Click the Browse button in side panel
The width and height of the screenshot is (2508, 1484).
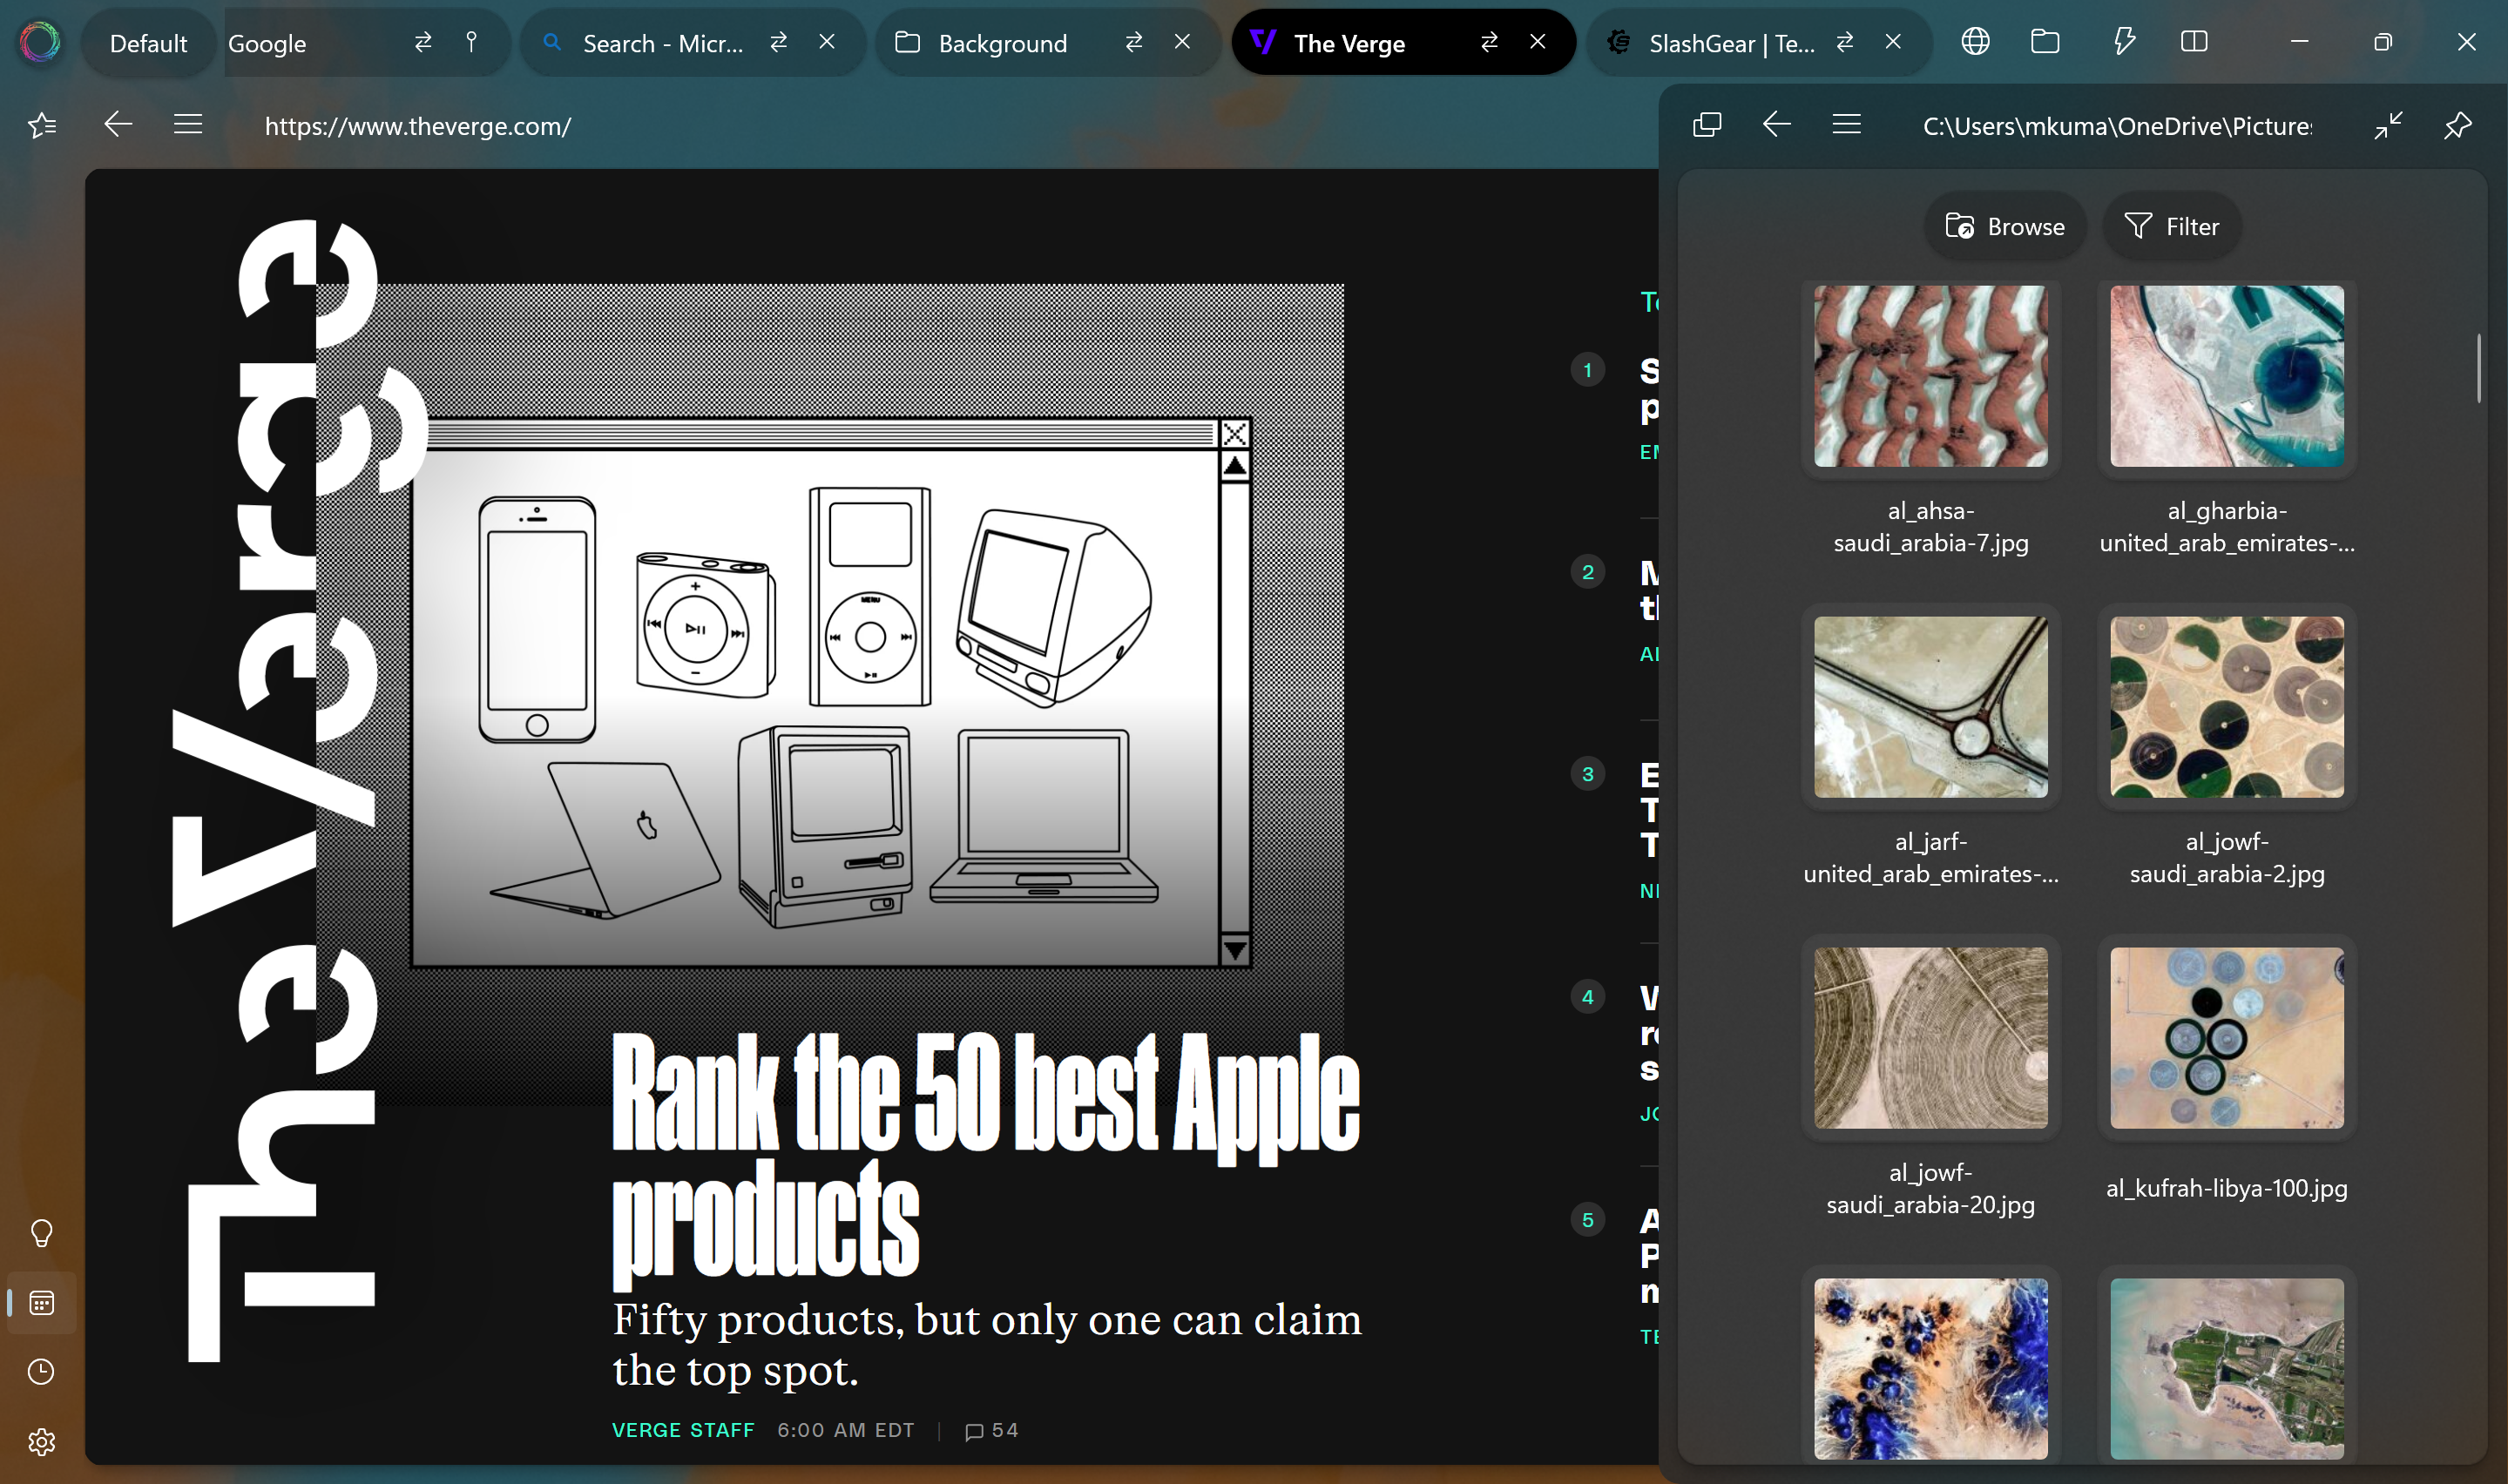click(x=2005, y=227)
